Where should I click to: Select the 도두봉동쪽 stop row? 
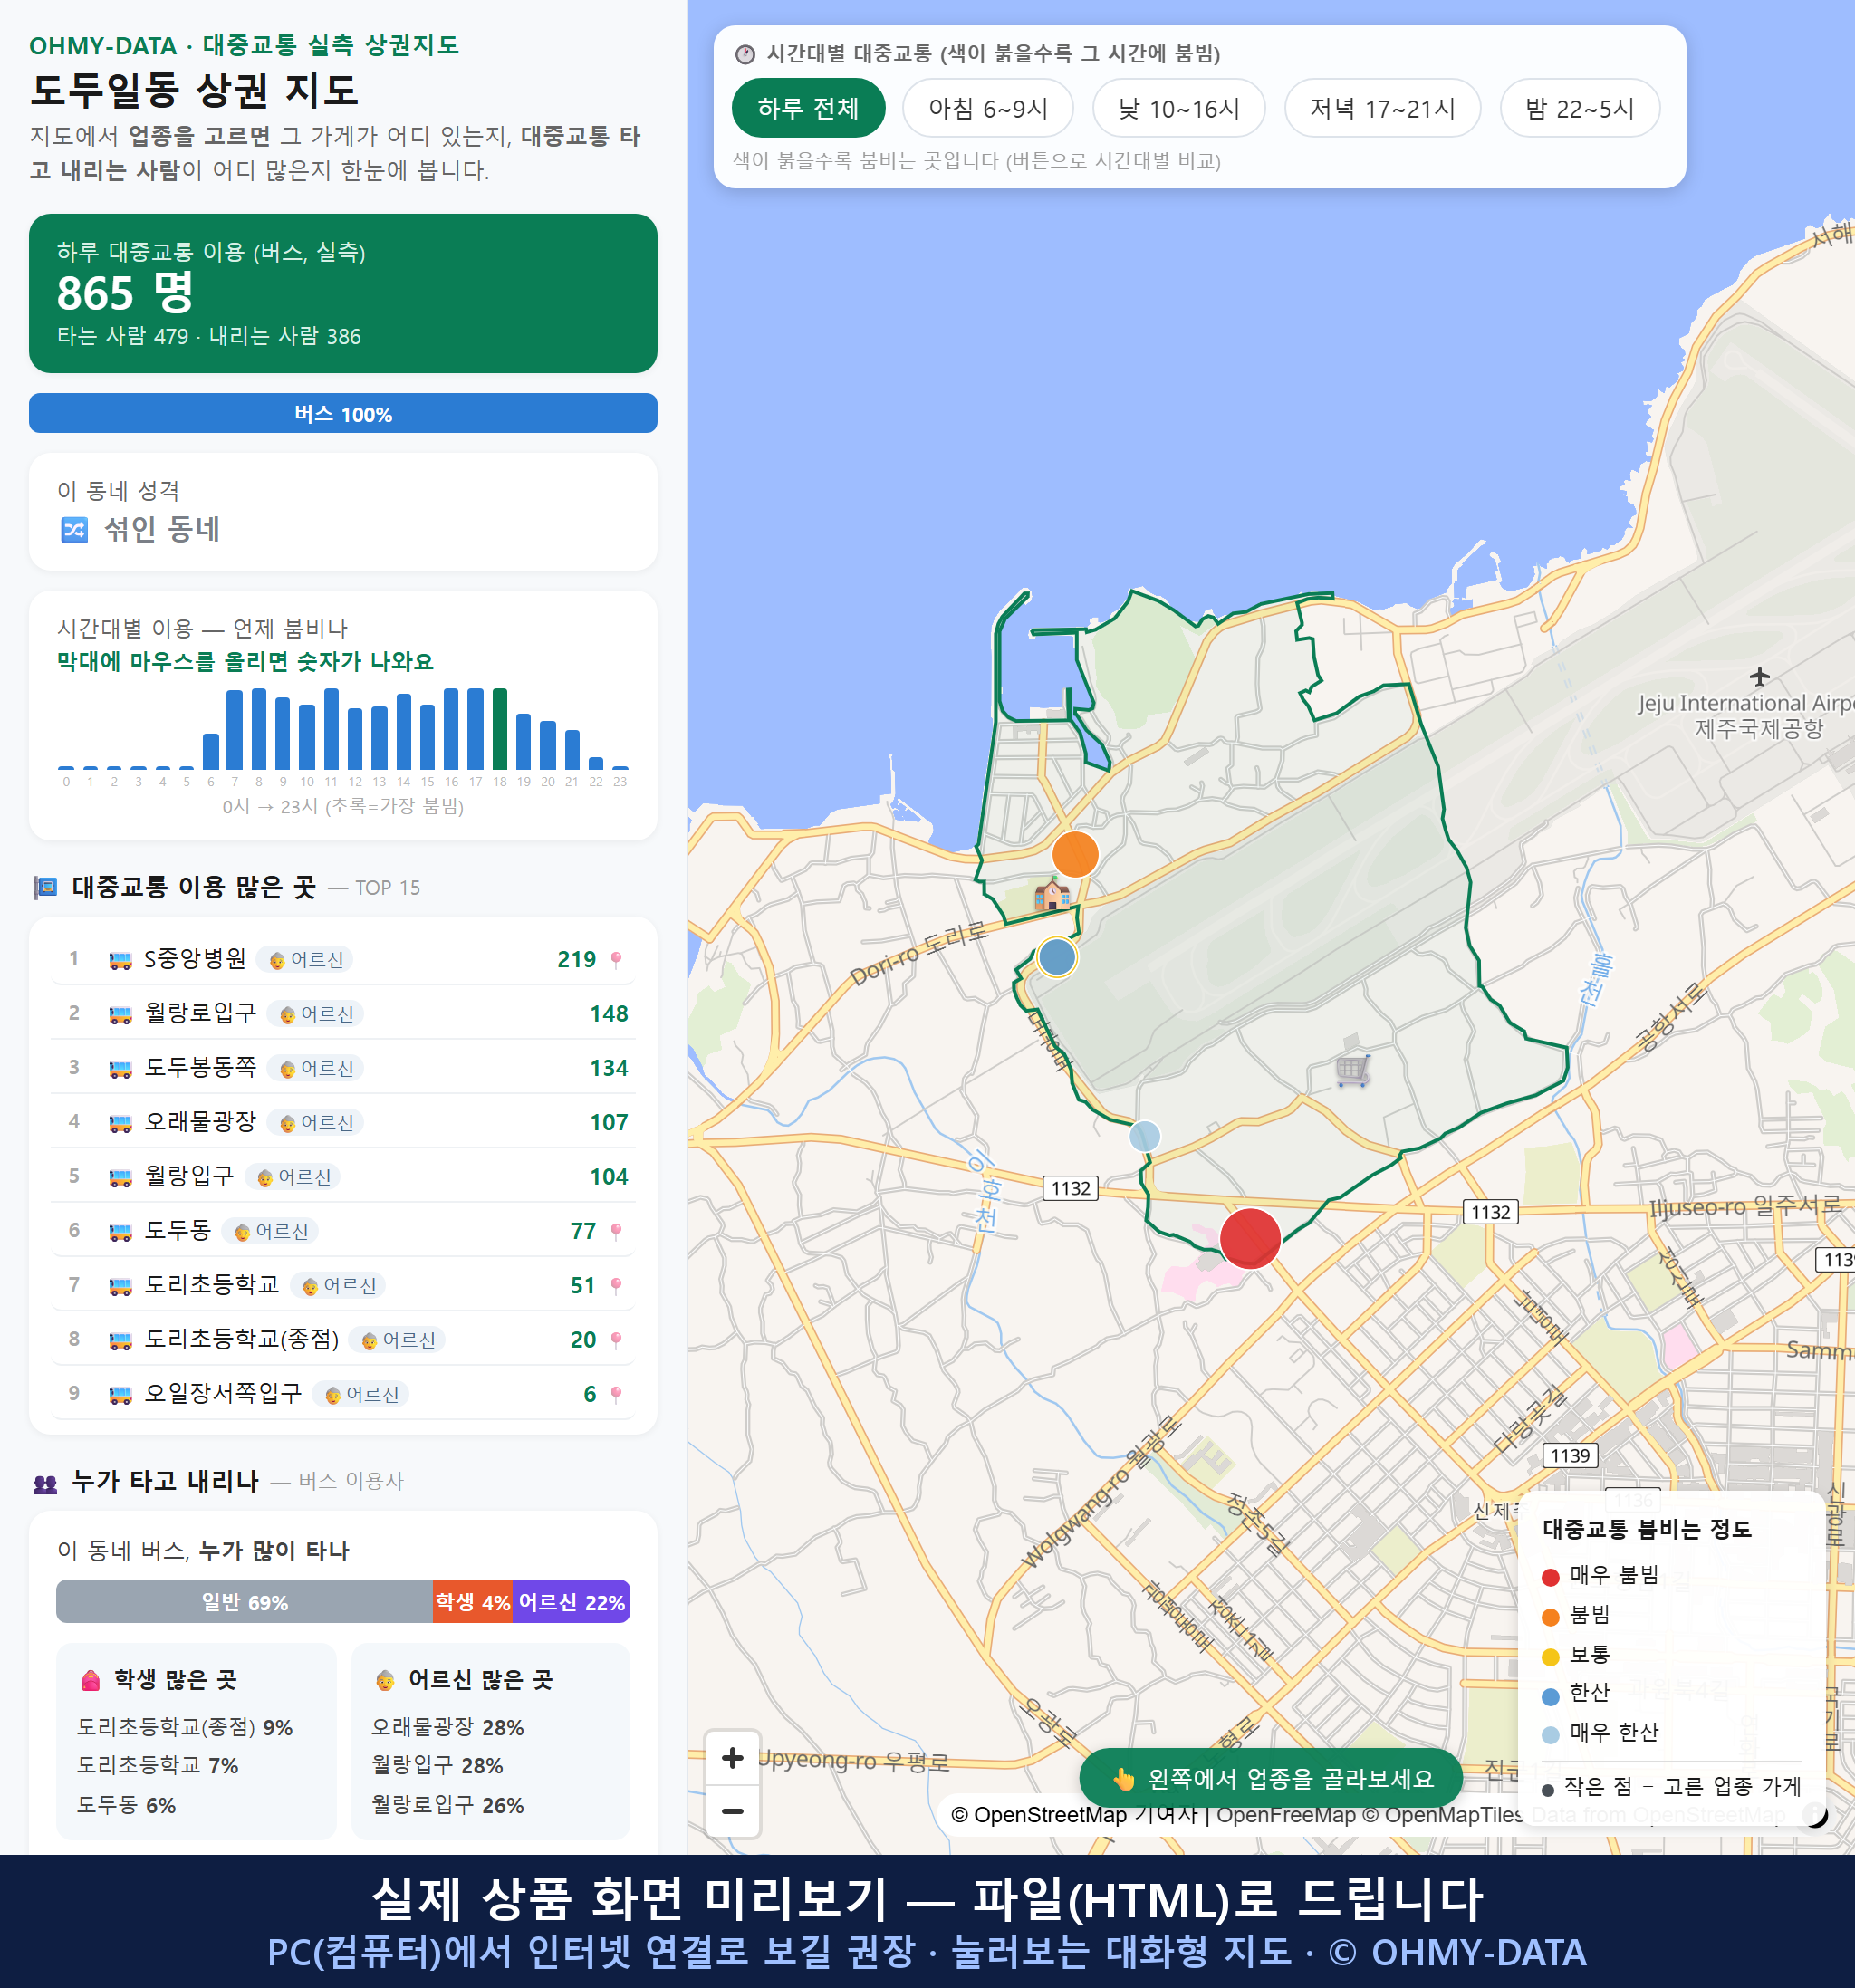(x=343, y=1068)
